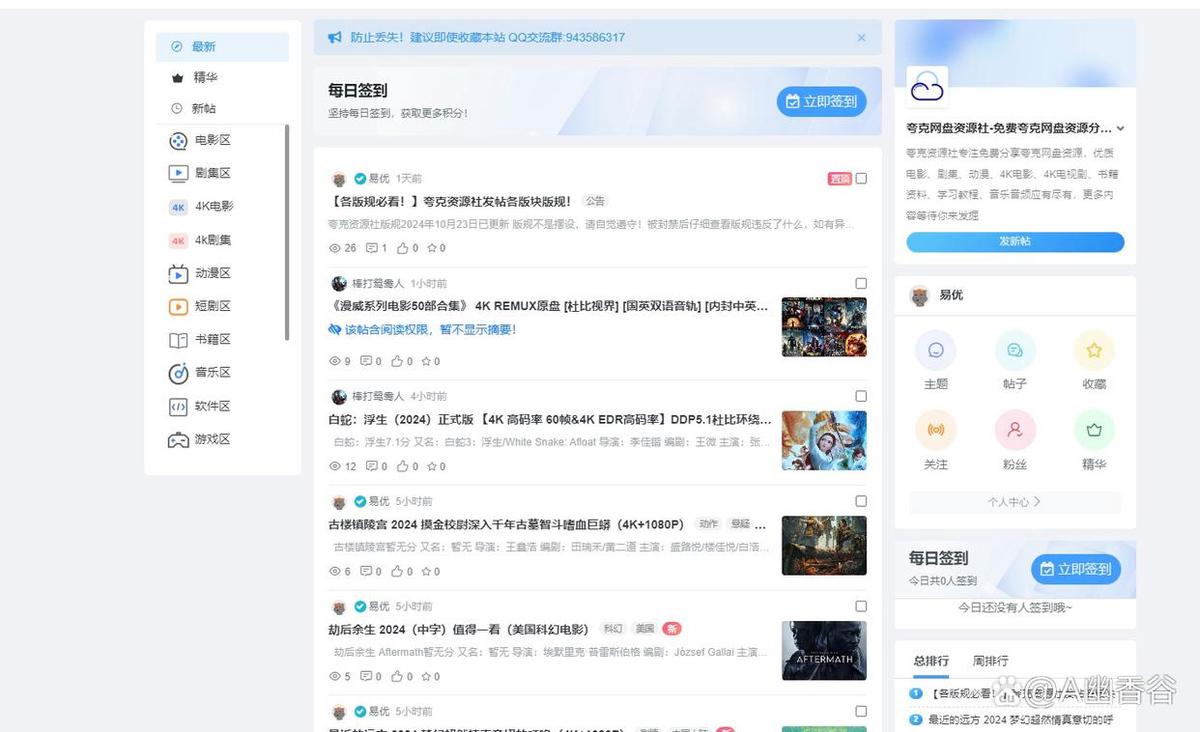Click 公告 tag on 各版规必看 post
Image resolution: width=1200 pixels, height=732 pixels.
[x=595, y=202]
